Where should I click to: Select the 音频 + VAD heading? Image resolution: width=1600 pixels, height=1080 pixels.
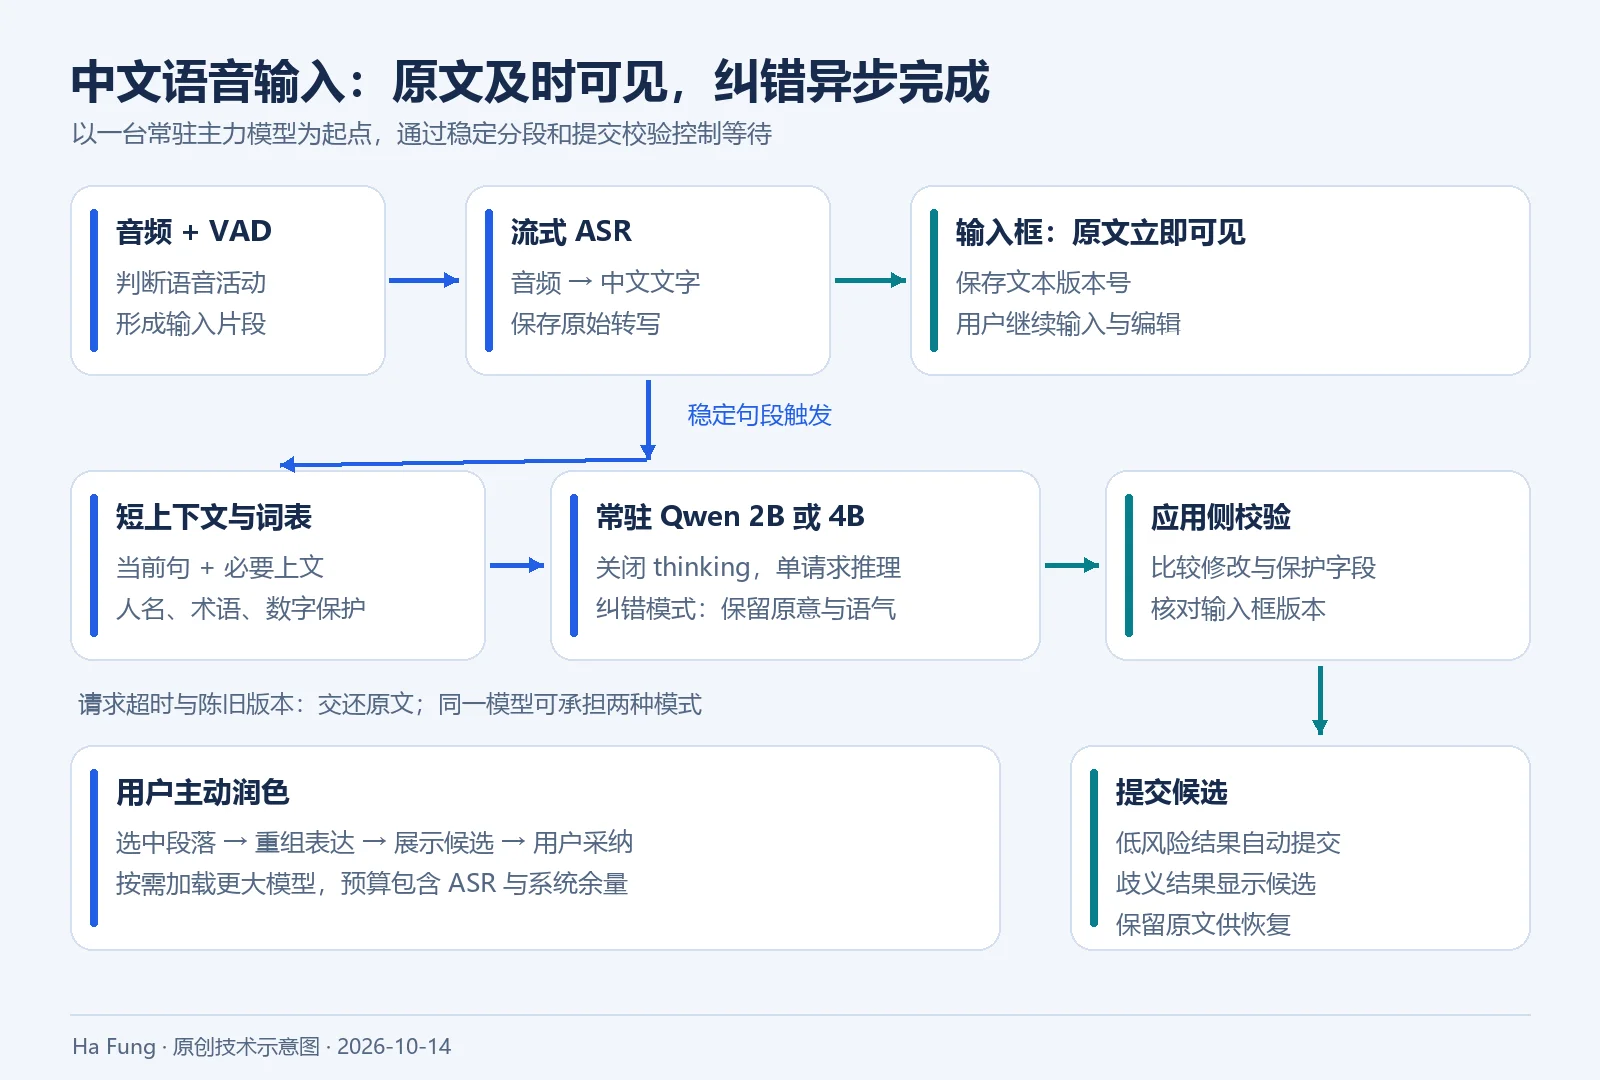[194, 232]
